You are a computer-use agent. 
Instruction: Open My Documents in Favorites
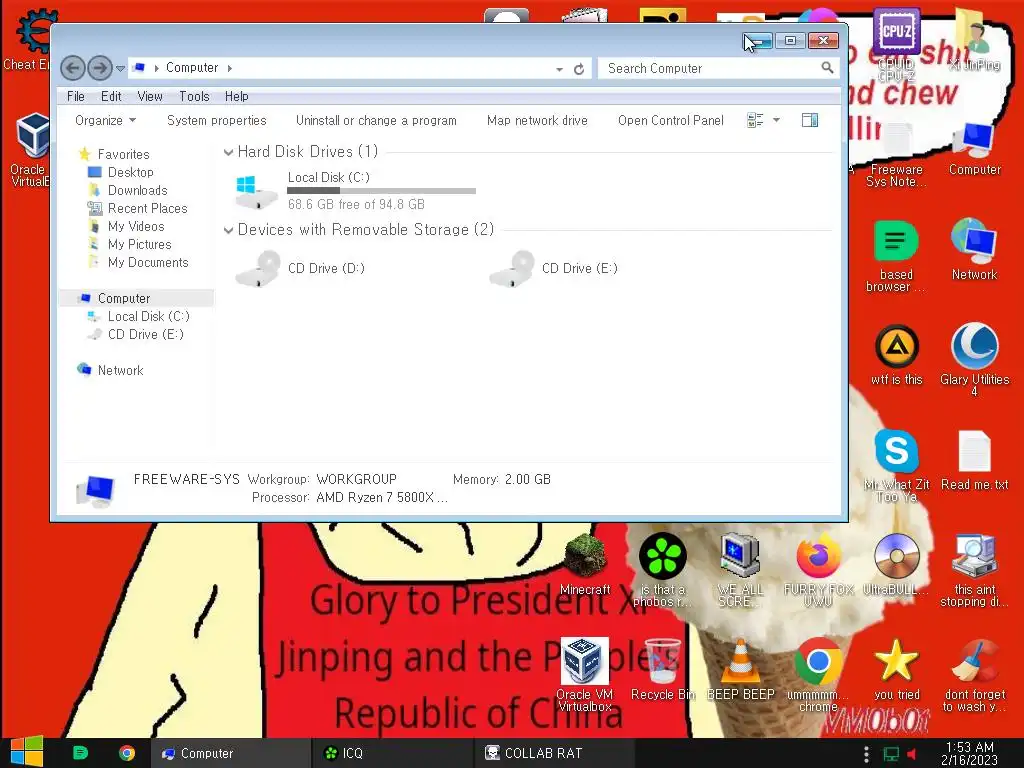[x=148, y=262]
